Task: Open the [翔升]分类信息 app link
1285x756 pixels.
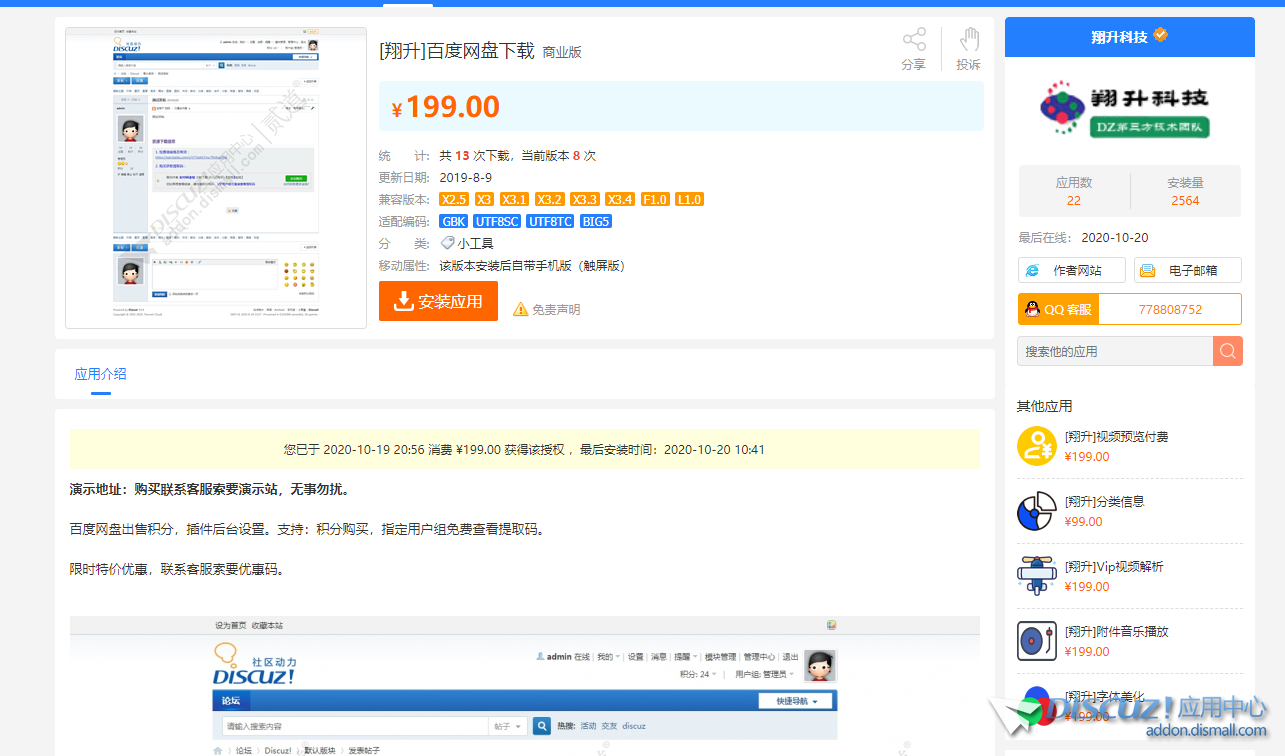Action: (x=1104, y=501)
